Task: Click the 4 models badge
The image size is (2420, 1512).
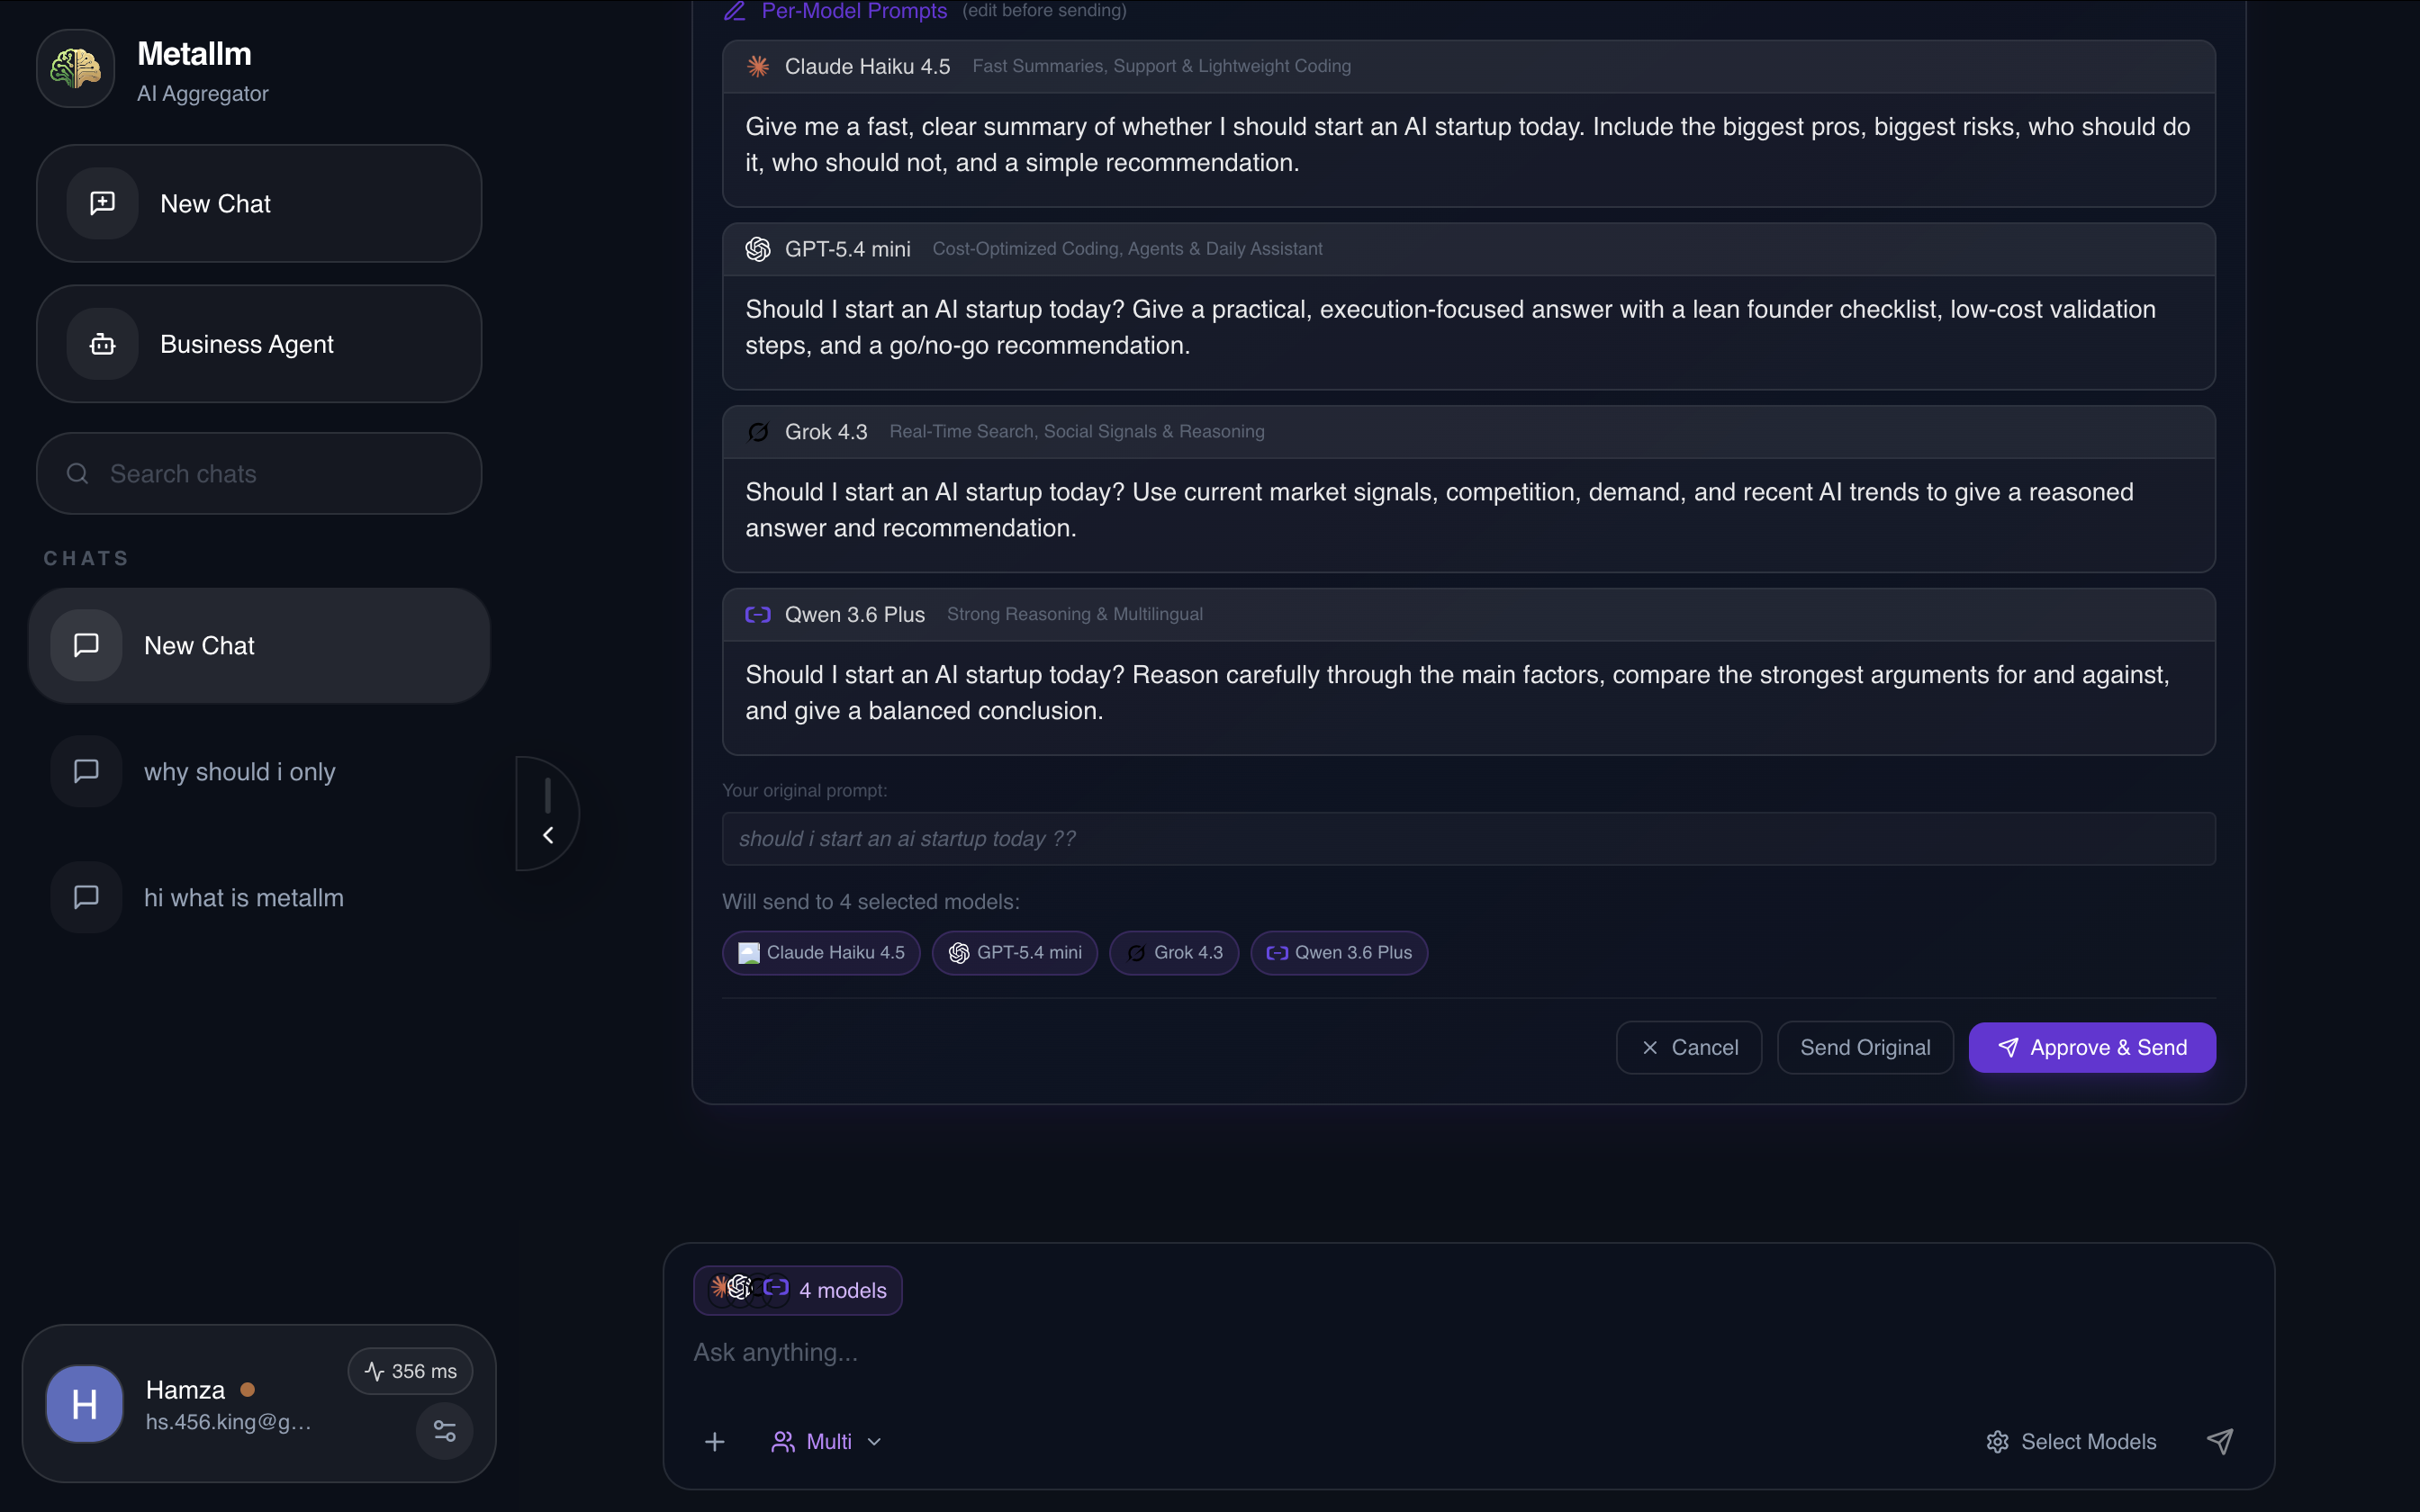Action: 798,1290
